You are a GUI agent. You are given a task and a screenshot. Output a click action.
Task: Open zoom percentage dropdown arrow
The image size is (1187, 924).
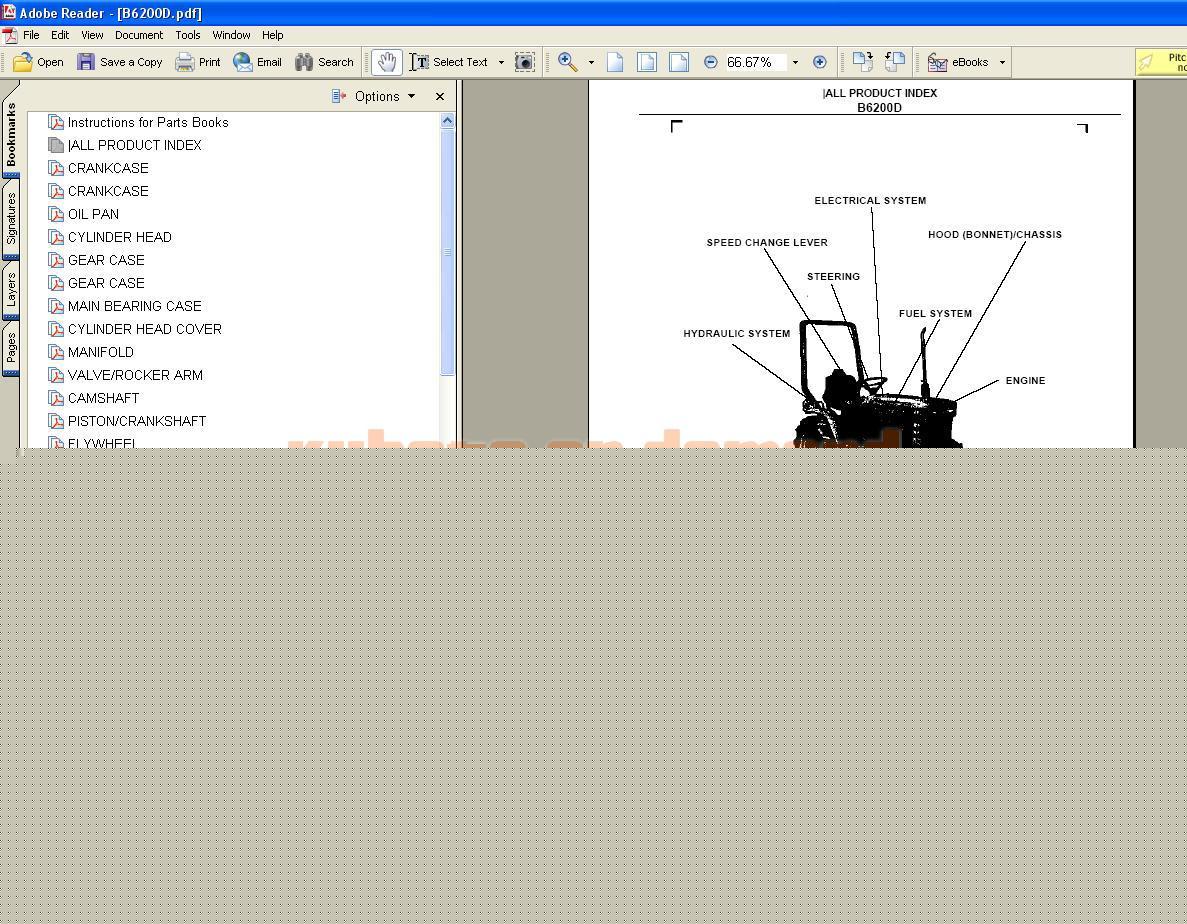pyautogui.click(x=795, y=62)
